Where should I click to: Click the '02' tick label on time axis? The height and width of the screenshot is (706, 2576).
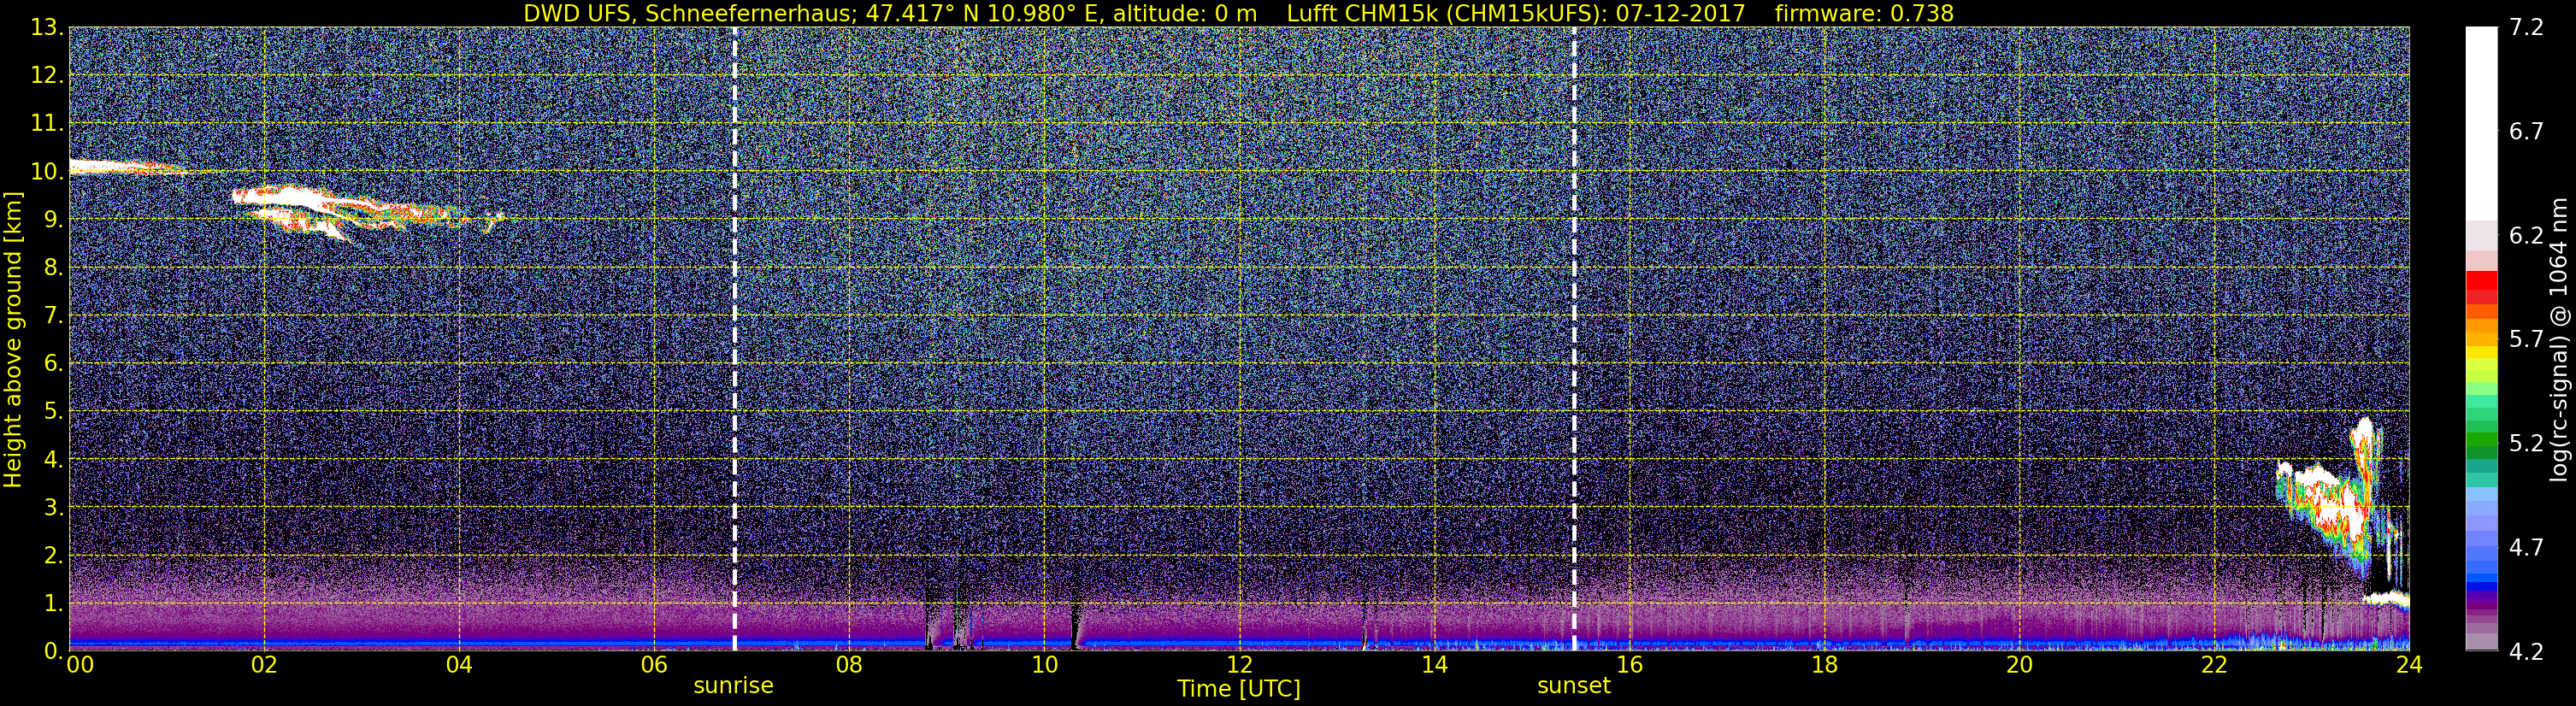point(264,664)
